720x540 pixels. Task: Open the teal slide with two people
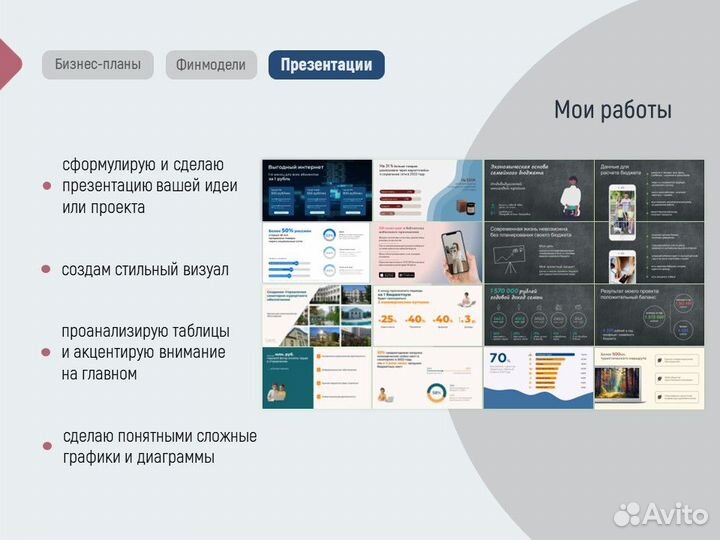317,378
